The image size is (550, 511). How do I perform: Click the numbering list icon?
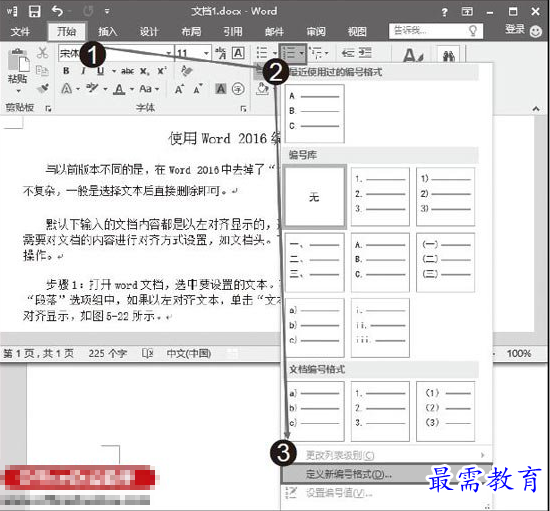point(289,53)
